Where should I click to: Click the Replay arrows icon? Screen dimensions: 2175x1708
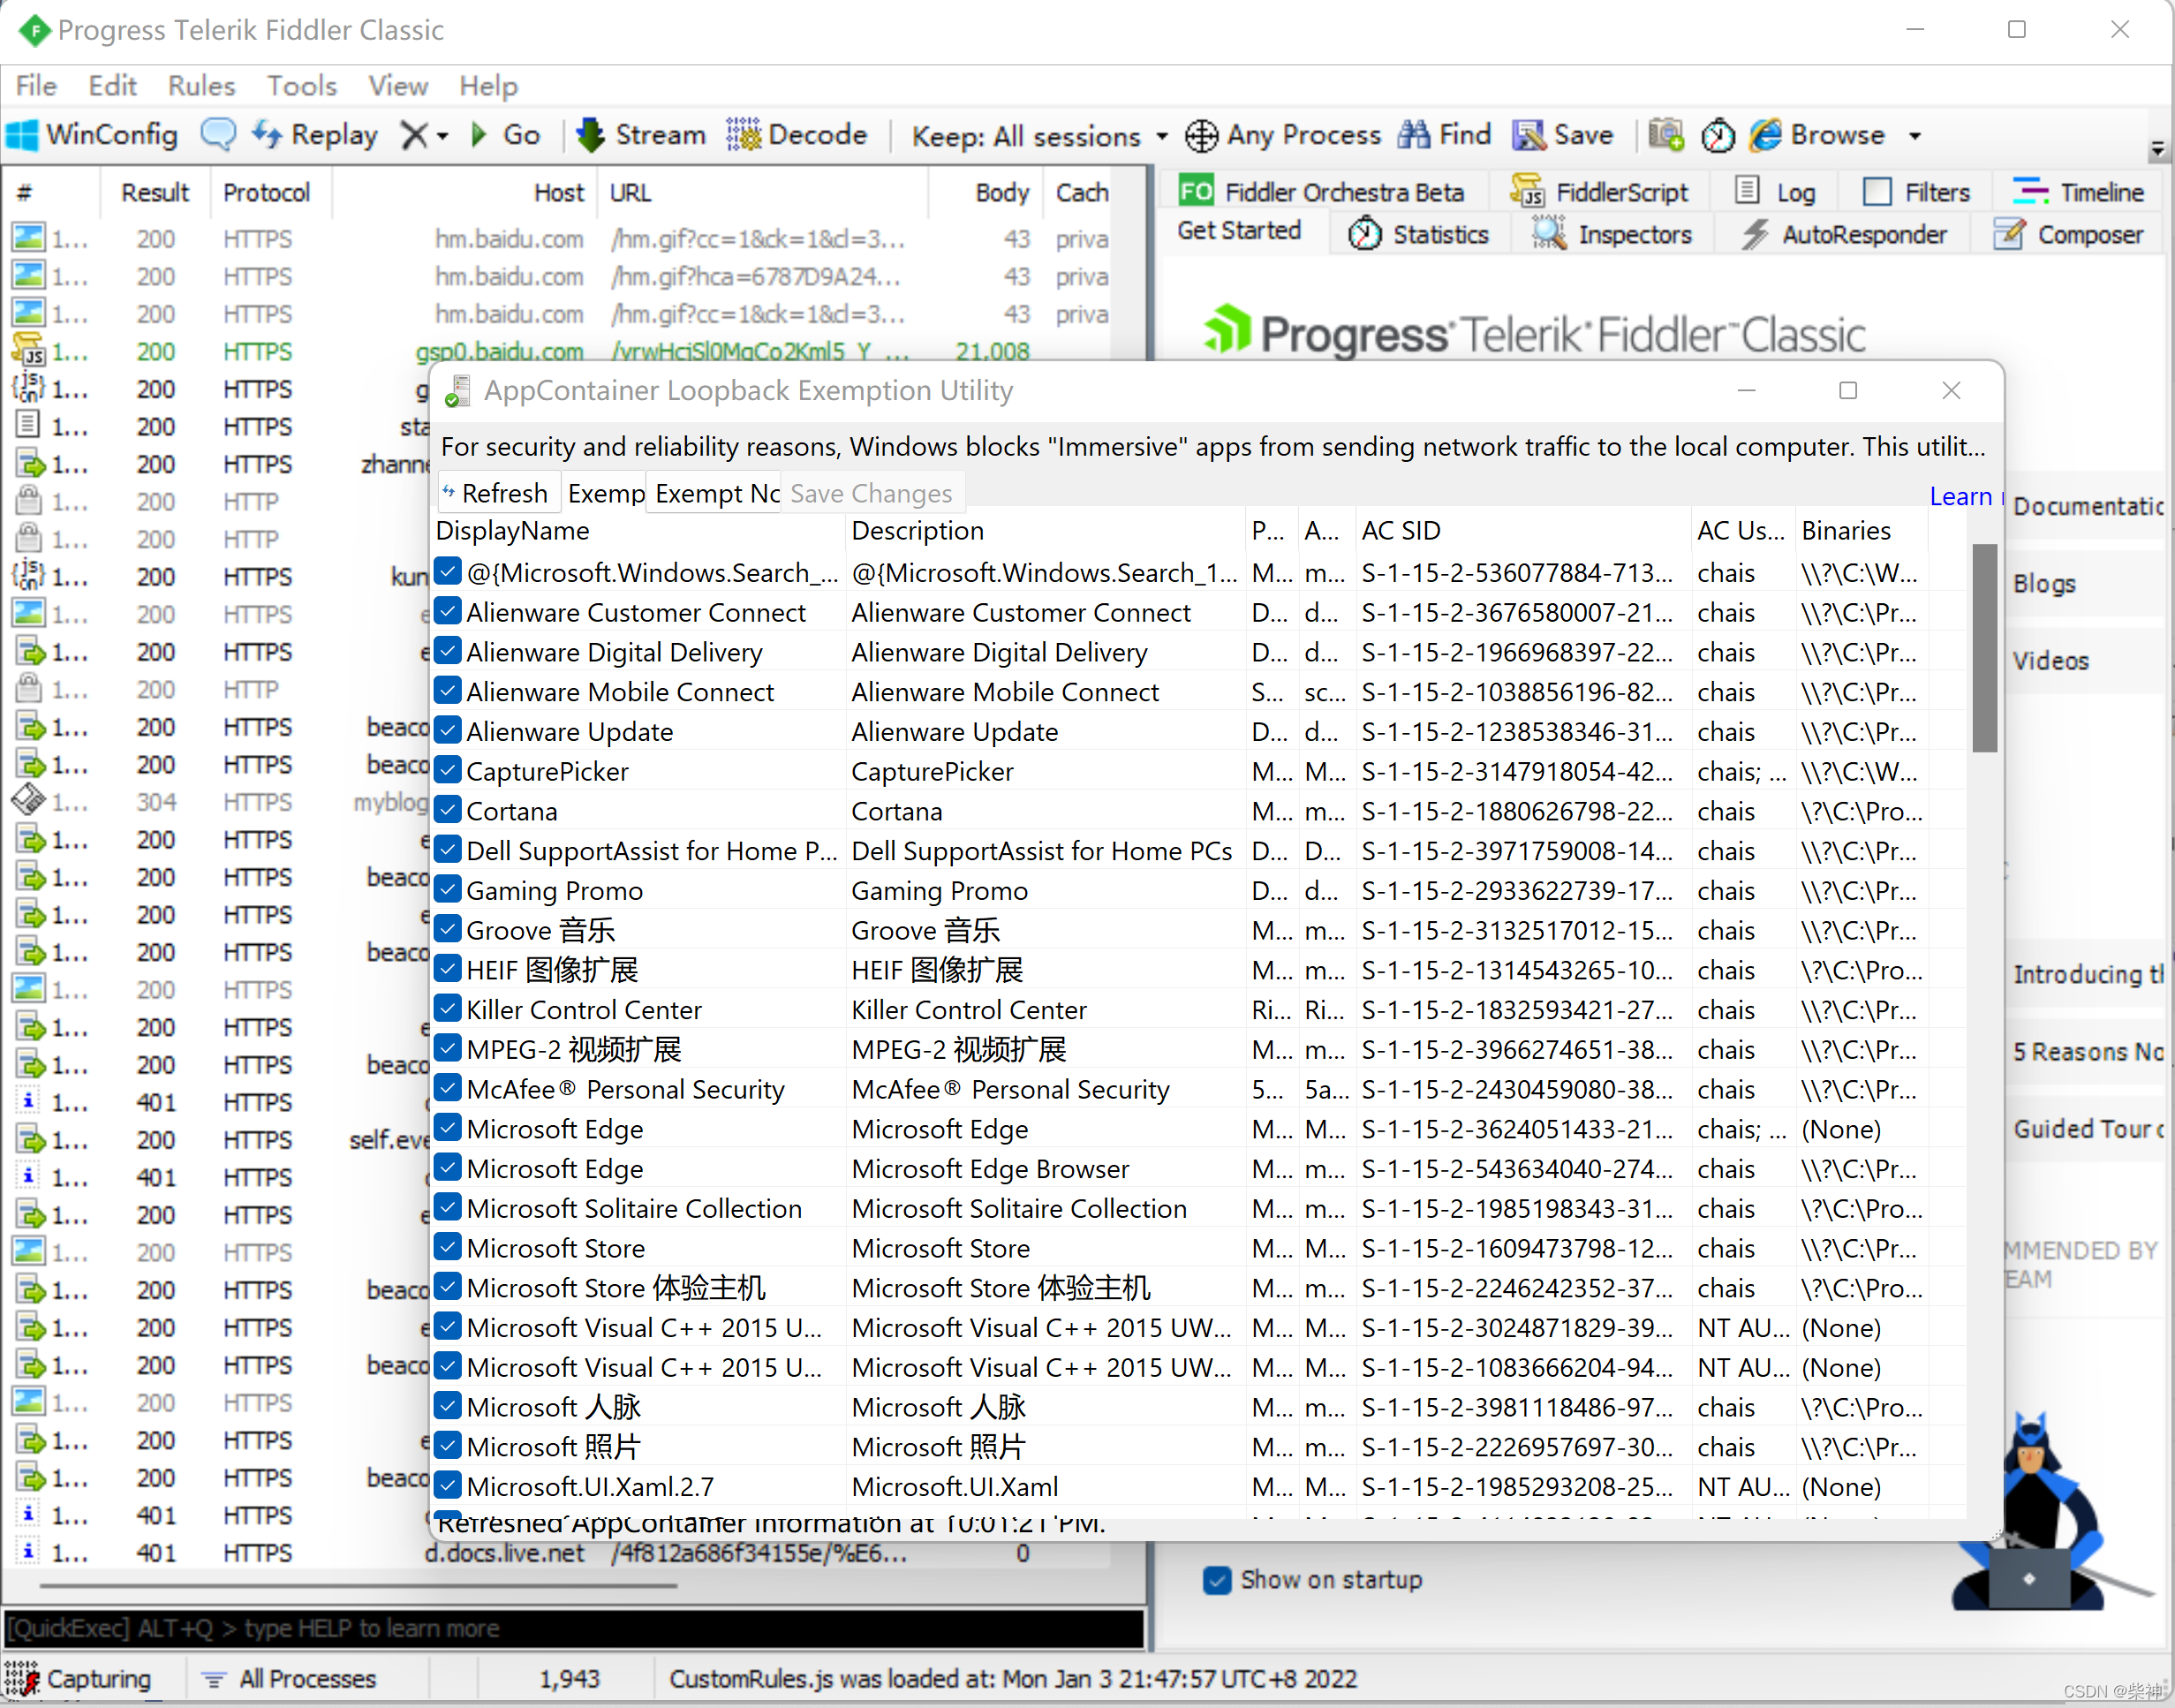point(266,134)
